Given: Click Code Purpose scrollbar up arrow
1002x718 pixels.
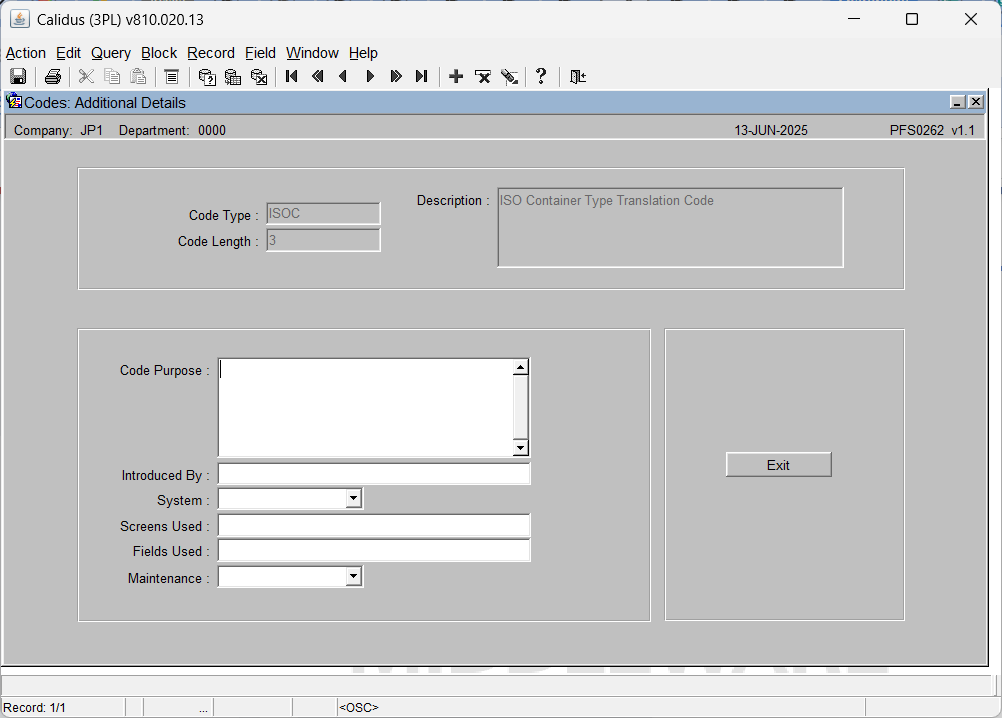Looking at the screenshot, I should [521, 367].
